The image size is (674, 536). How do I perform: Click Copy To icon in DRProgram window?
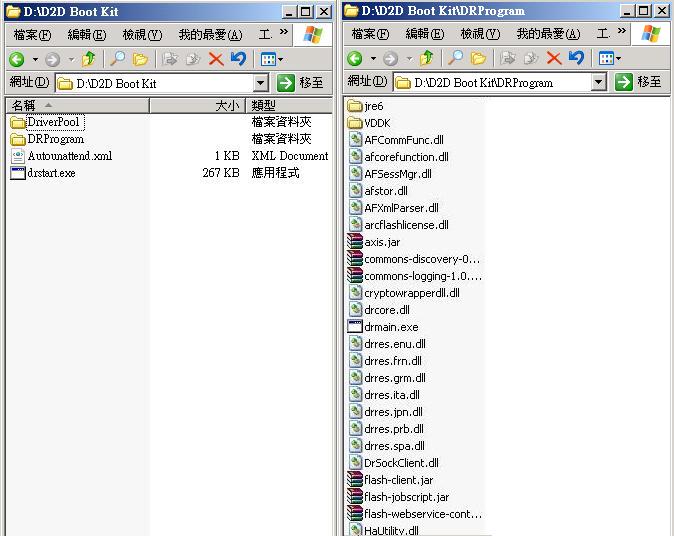[530, 58]
